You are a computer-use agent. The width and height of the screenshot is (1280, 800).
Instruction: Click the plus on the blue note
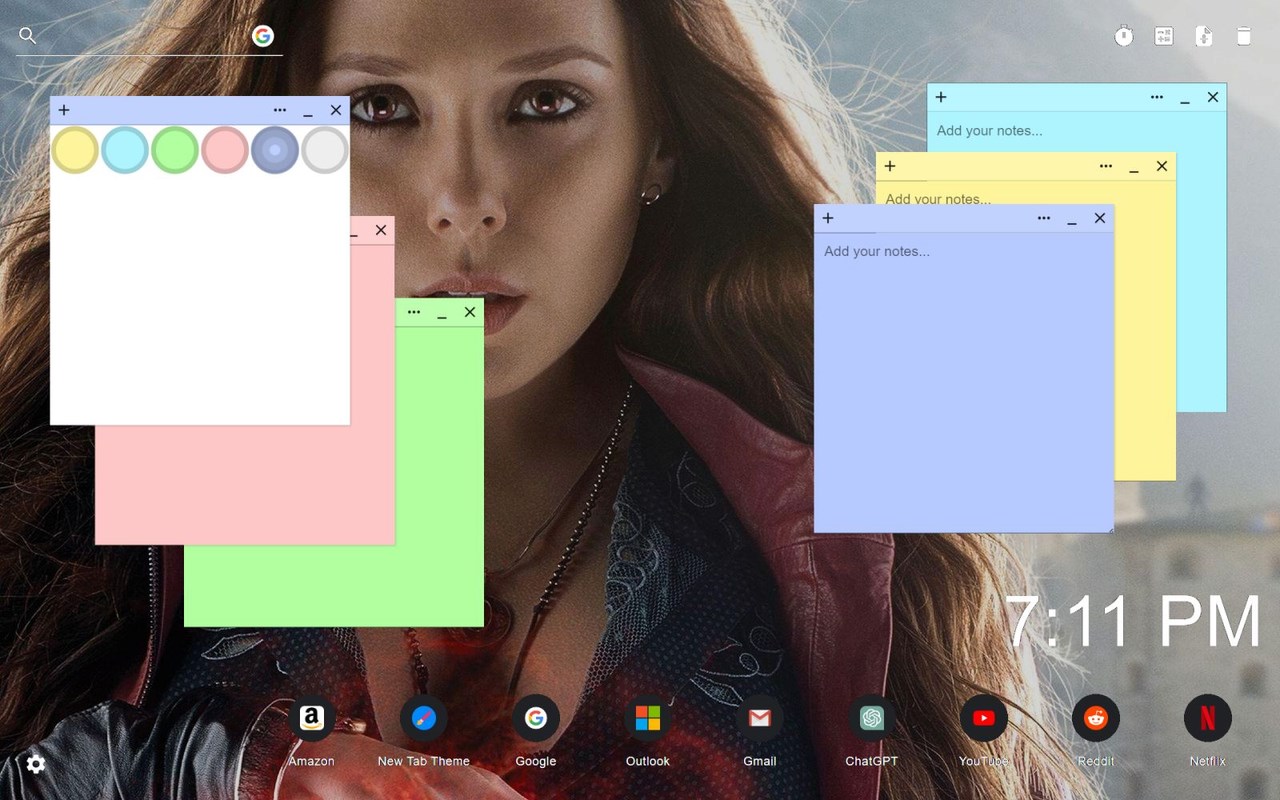point(828,218)
